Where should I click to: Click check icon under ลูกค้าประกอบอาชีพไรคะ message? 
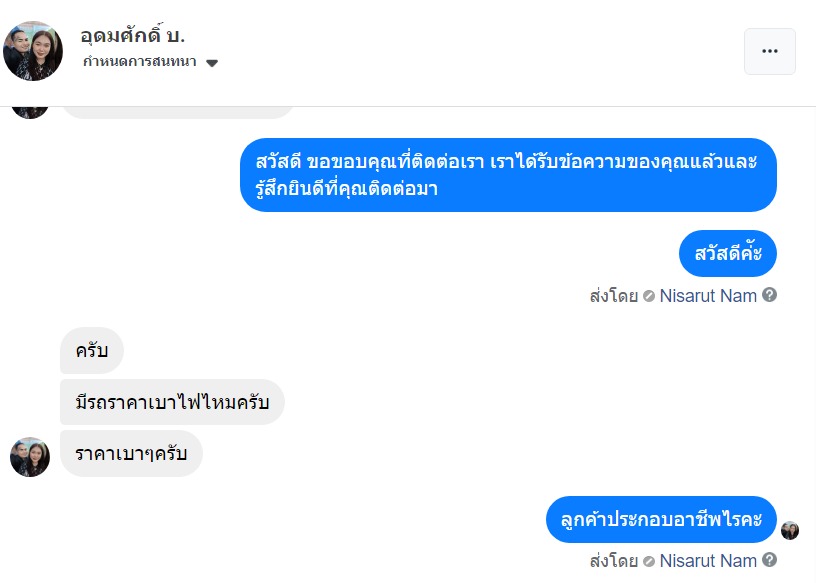tap(649, 561)
